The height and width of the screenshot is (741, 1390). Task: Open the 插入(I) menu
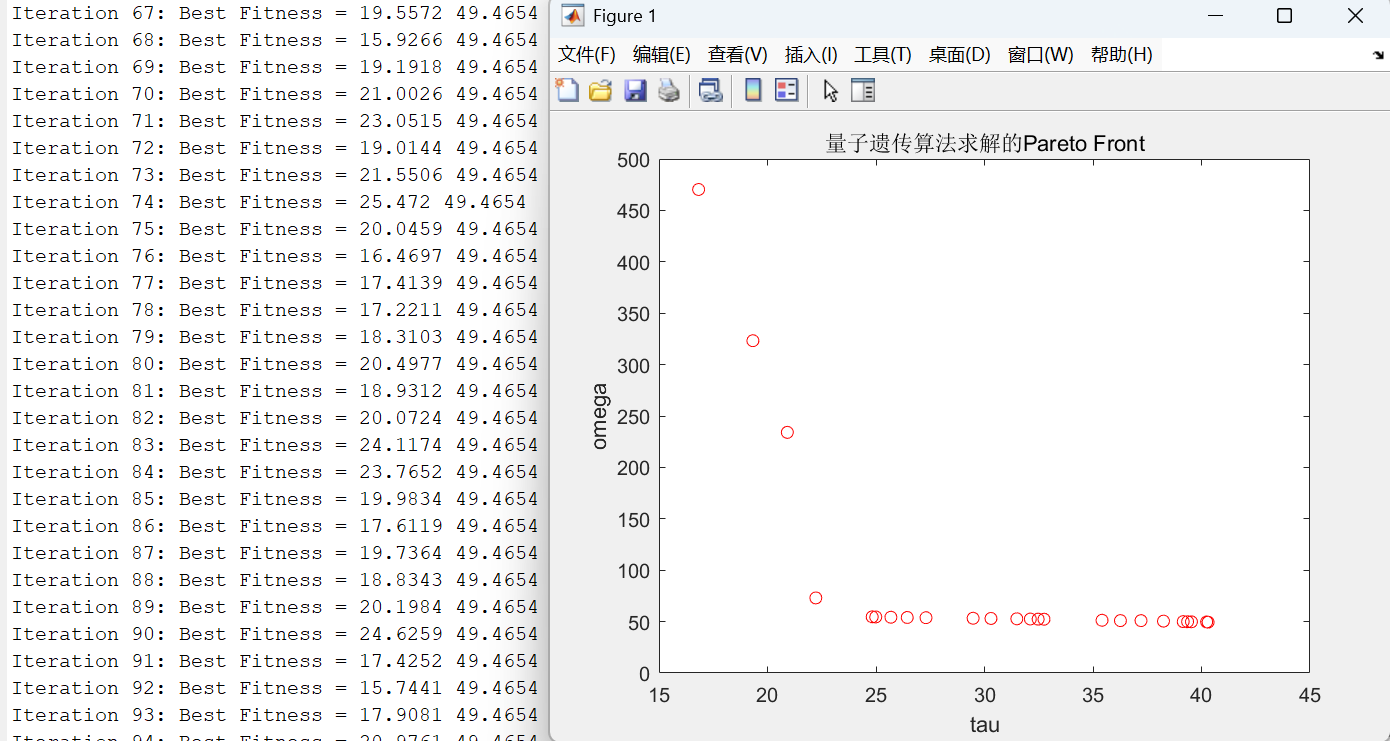tap(811, 55)
